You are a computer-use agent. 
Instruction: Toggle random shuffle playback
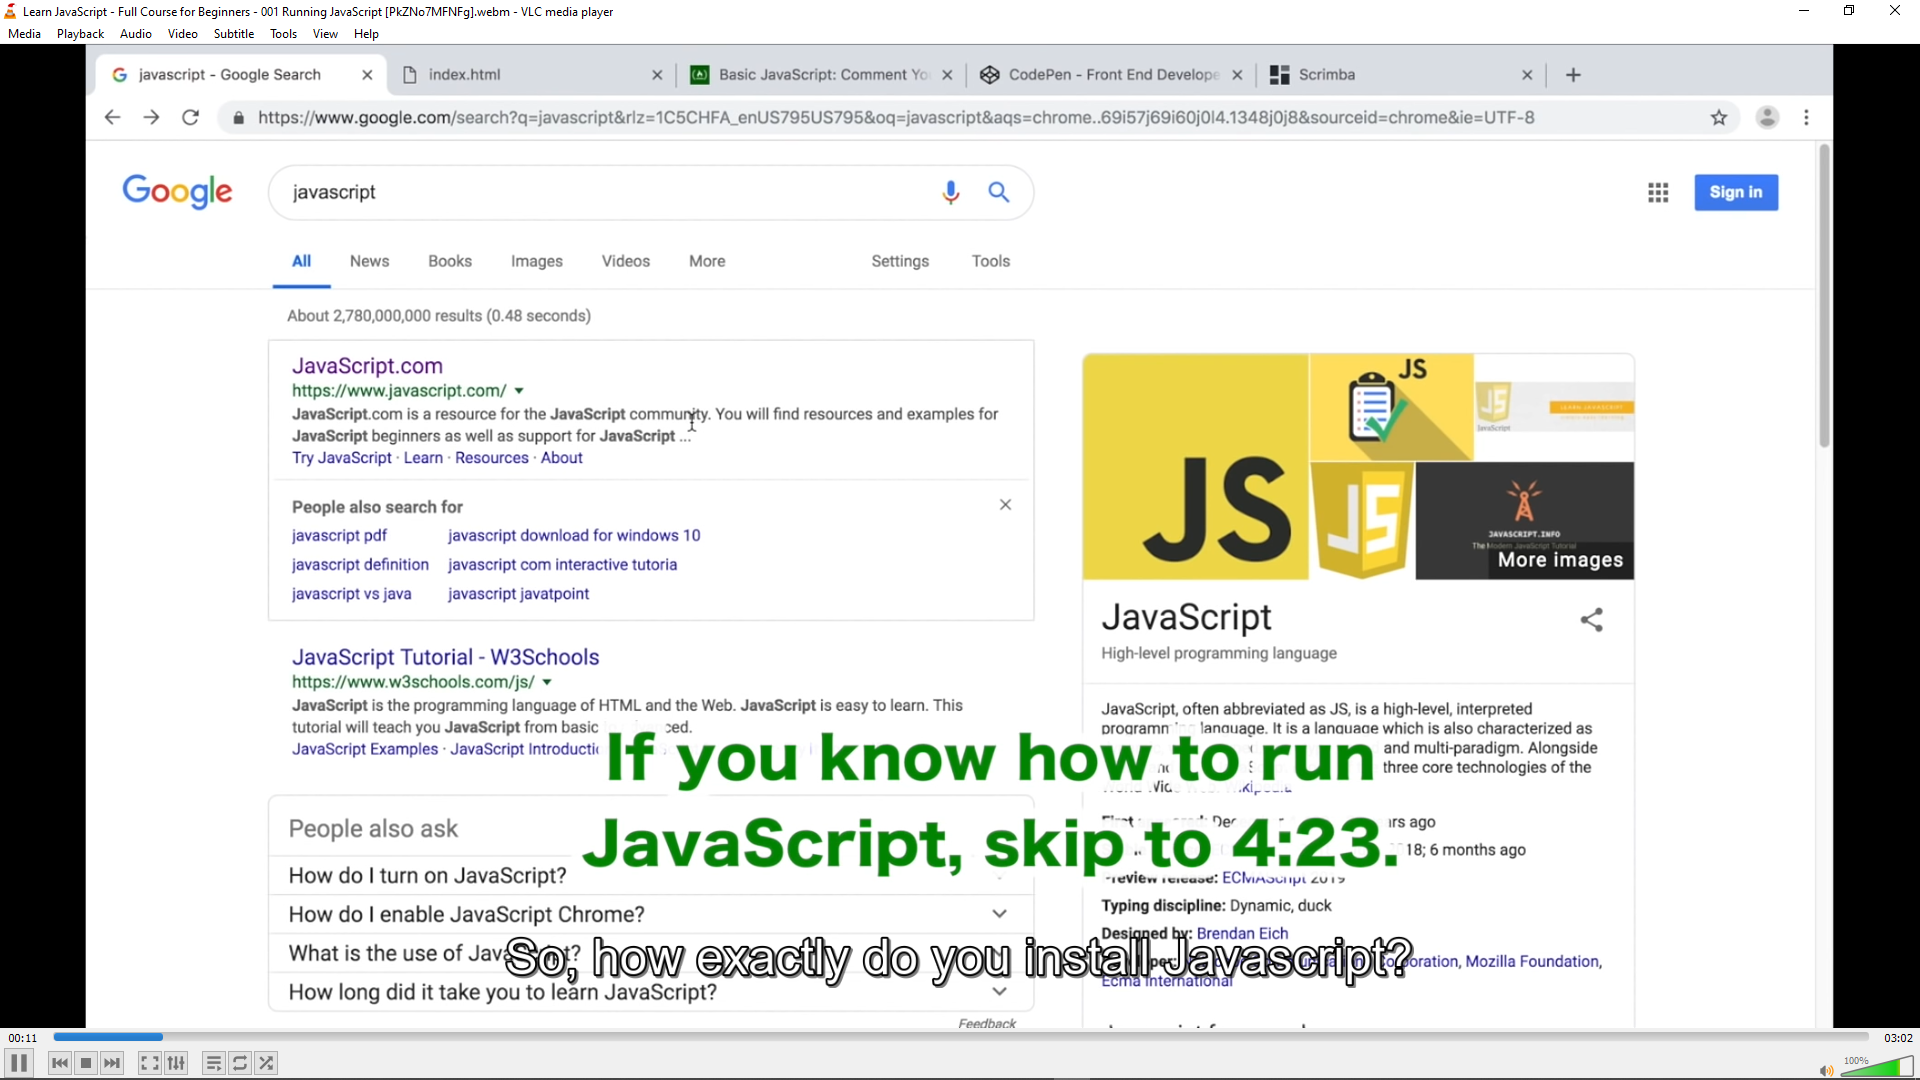pos(266,1063)
